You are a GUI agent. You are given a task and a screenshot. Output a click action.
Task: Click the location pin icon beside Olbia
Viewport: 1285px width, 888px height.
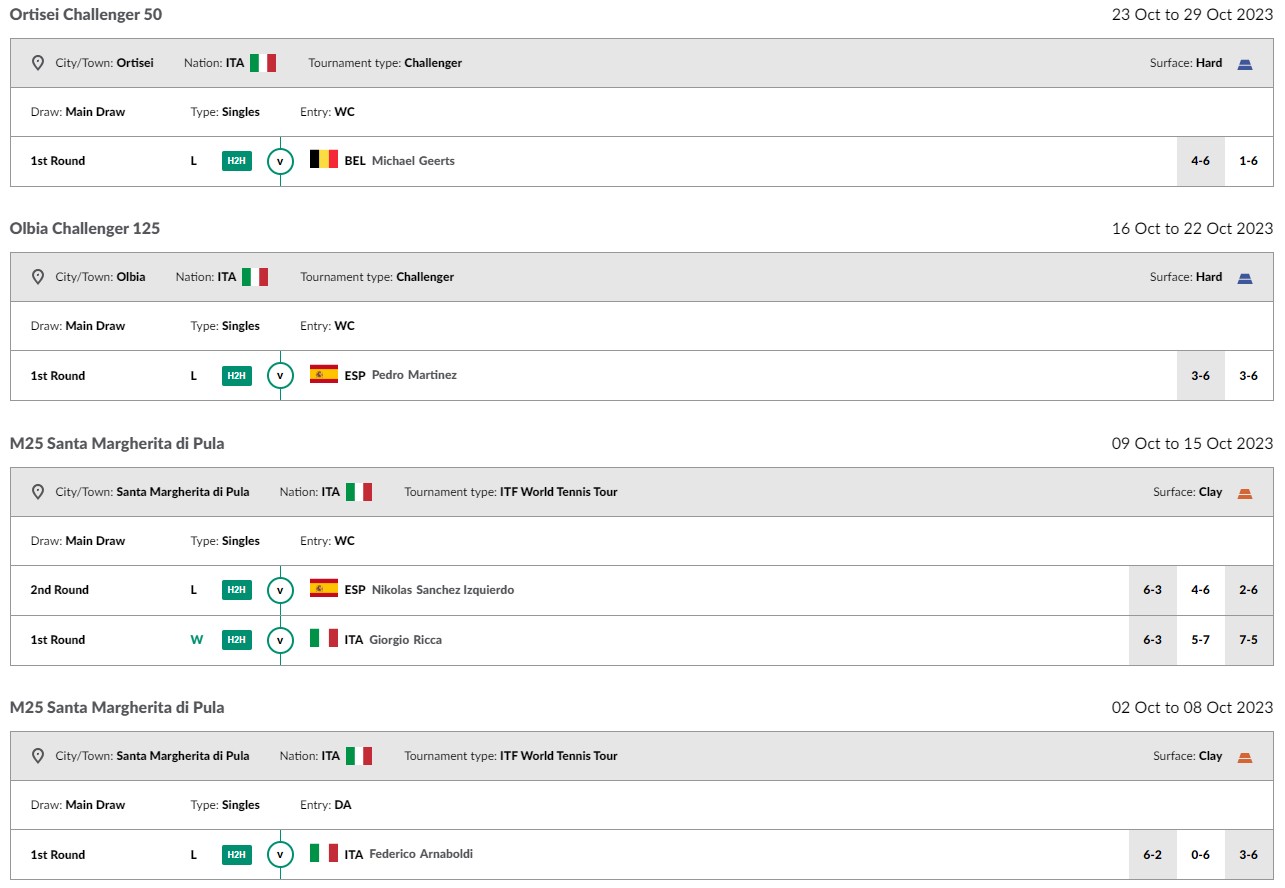(x=38, y=277)
